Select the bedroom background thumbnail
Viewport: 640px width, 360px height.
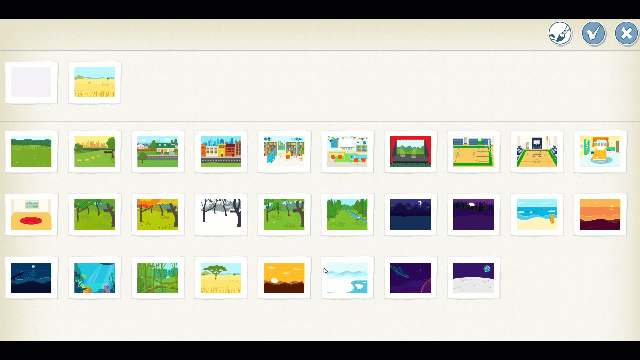[x=600, y=151]
